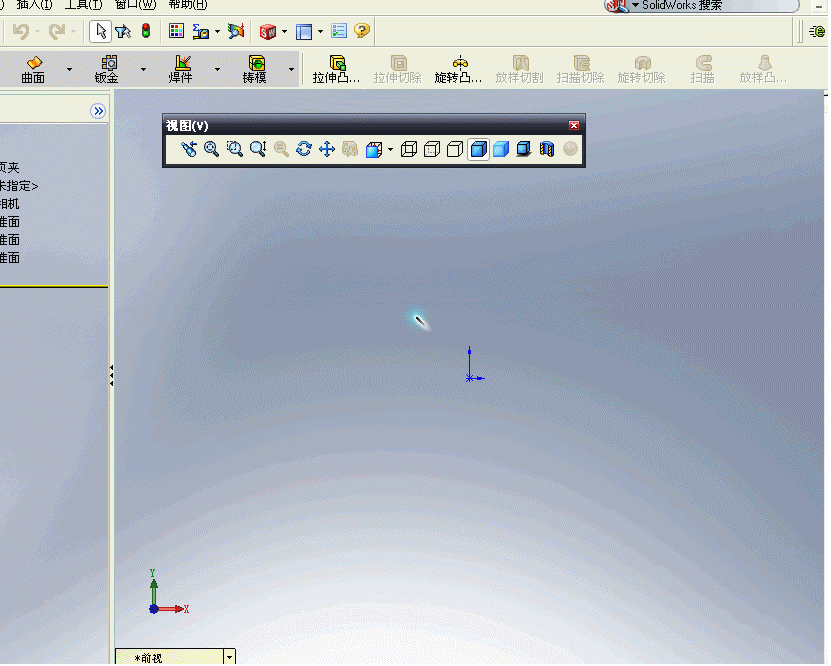The image size is (831, 666).
Task: Click the greyed RealView graphics icon
Action: (570, 149)
